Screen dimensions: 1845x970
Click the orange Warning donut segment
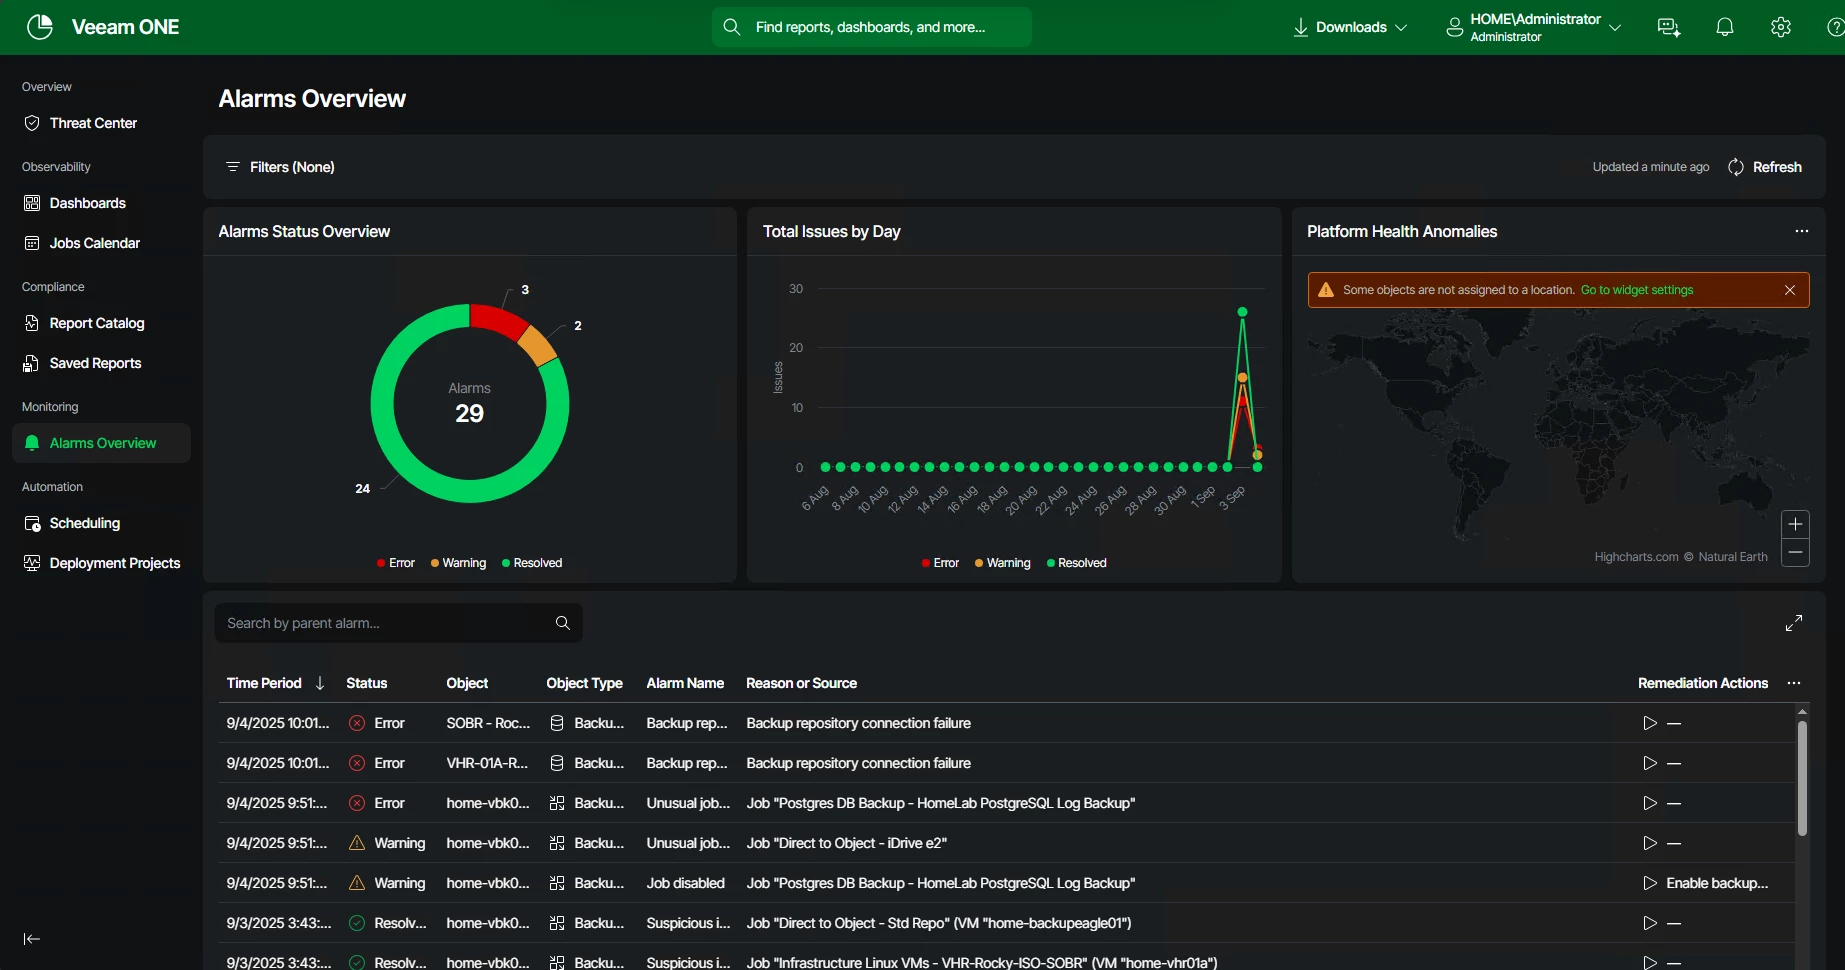pyautogui.click(x=537, y=346)
